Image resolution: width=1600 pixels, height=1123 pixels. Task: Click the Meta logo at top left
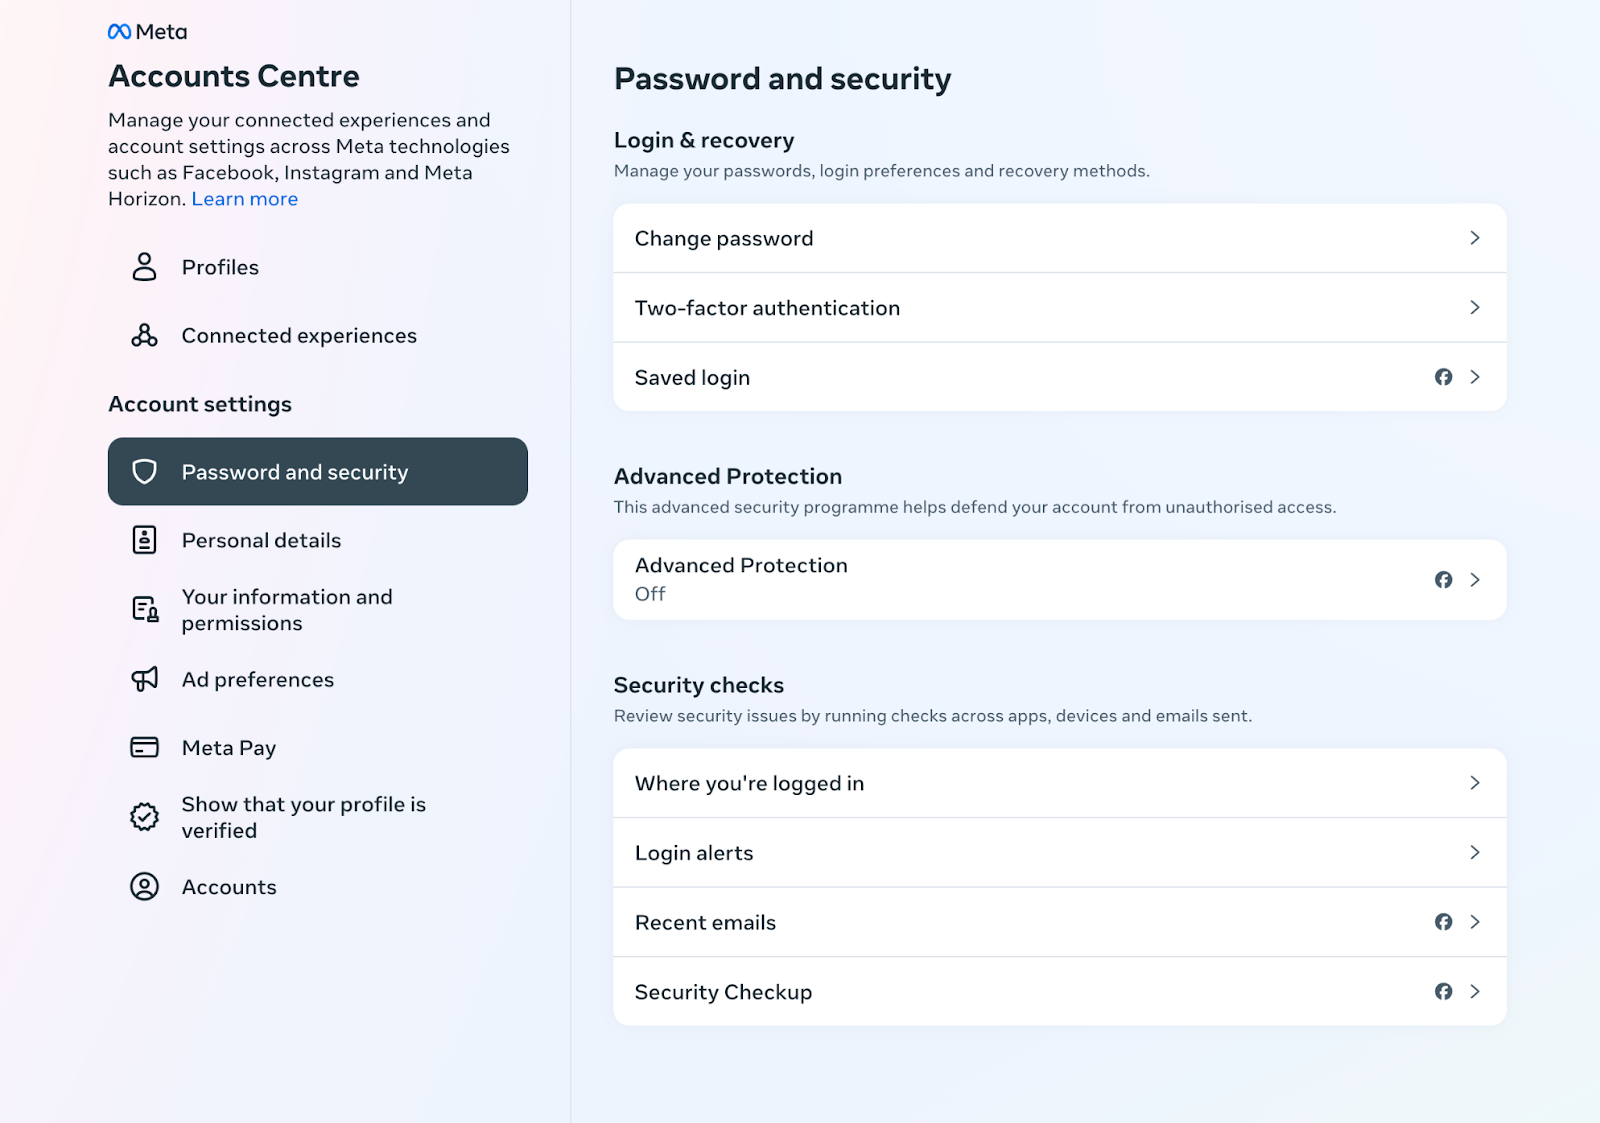(x=147, y=32)
